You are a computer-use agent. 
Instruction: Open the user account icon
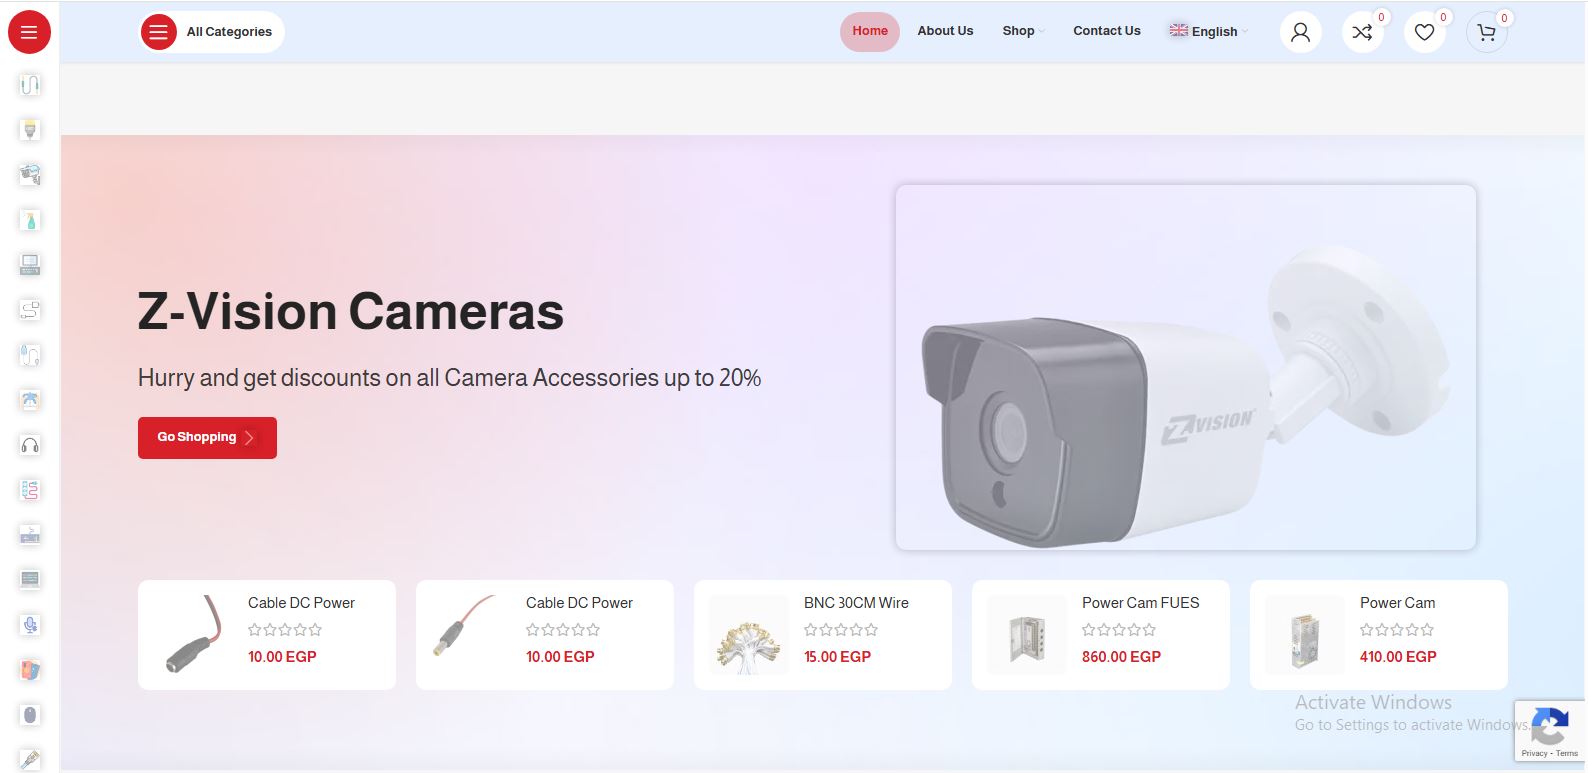click(1300, 32)
